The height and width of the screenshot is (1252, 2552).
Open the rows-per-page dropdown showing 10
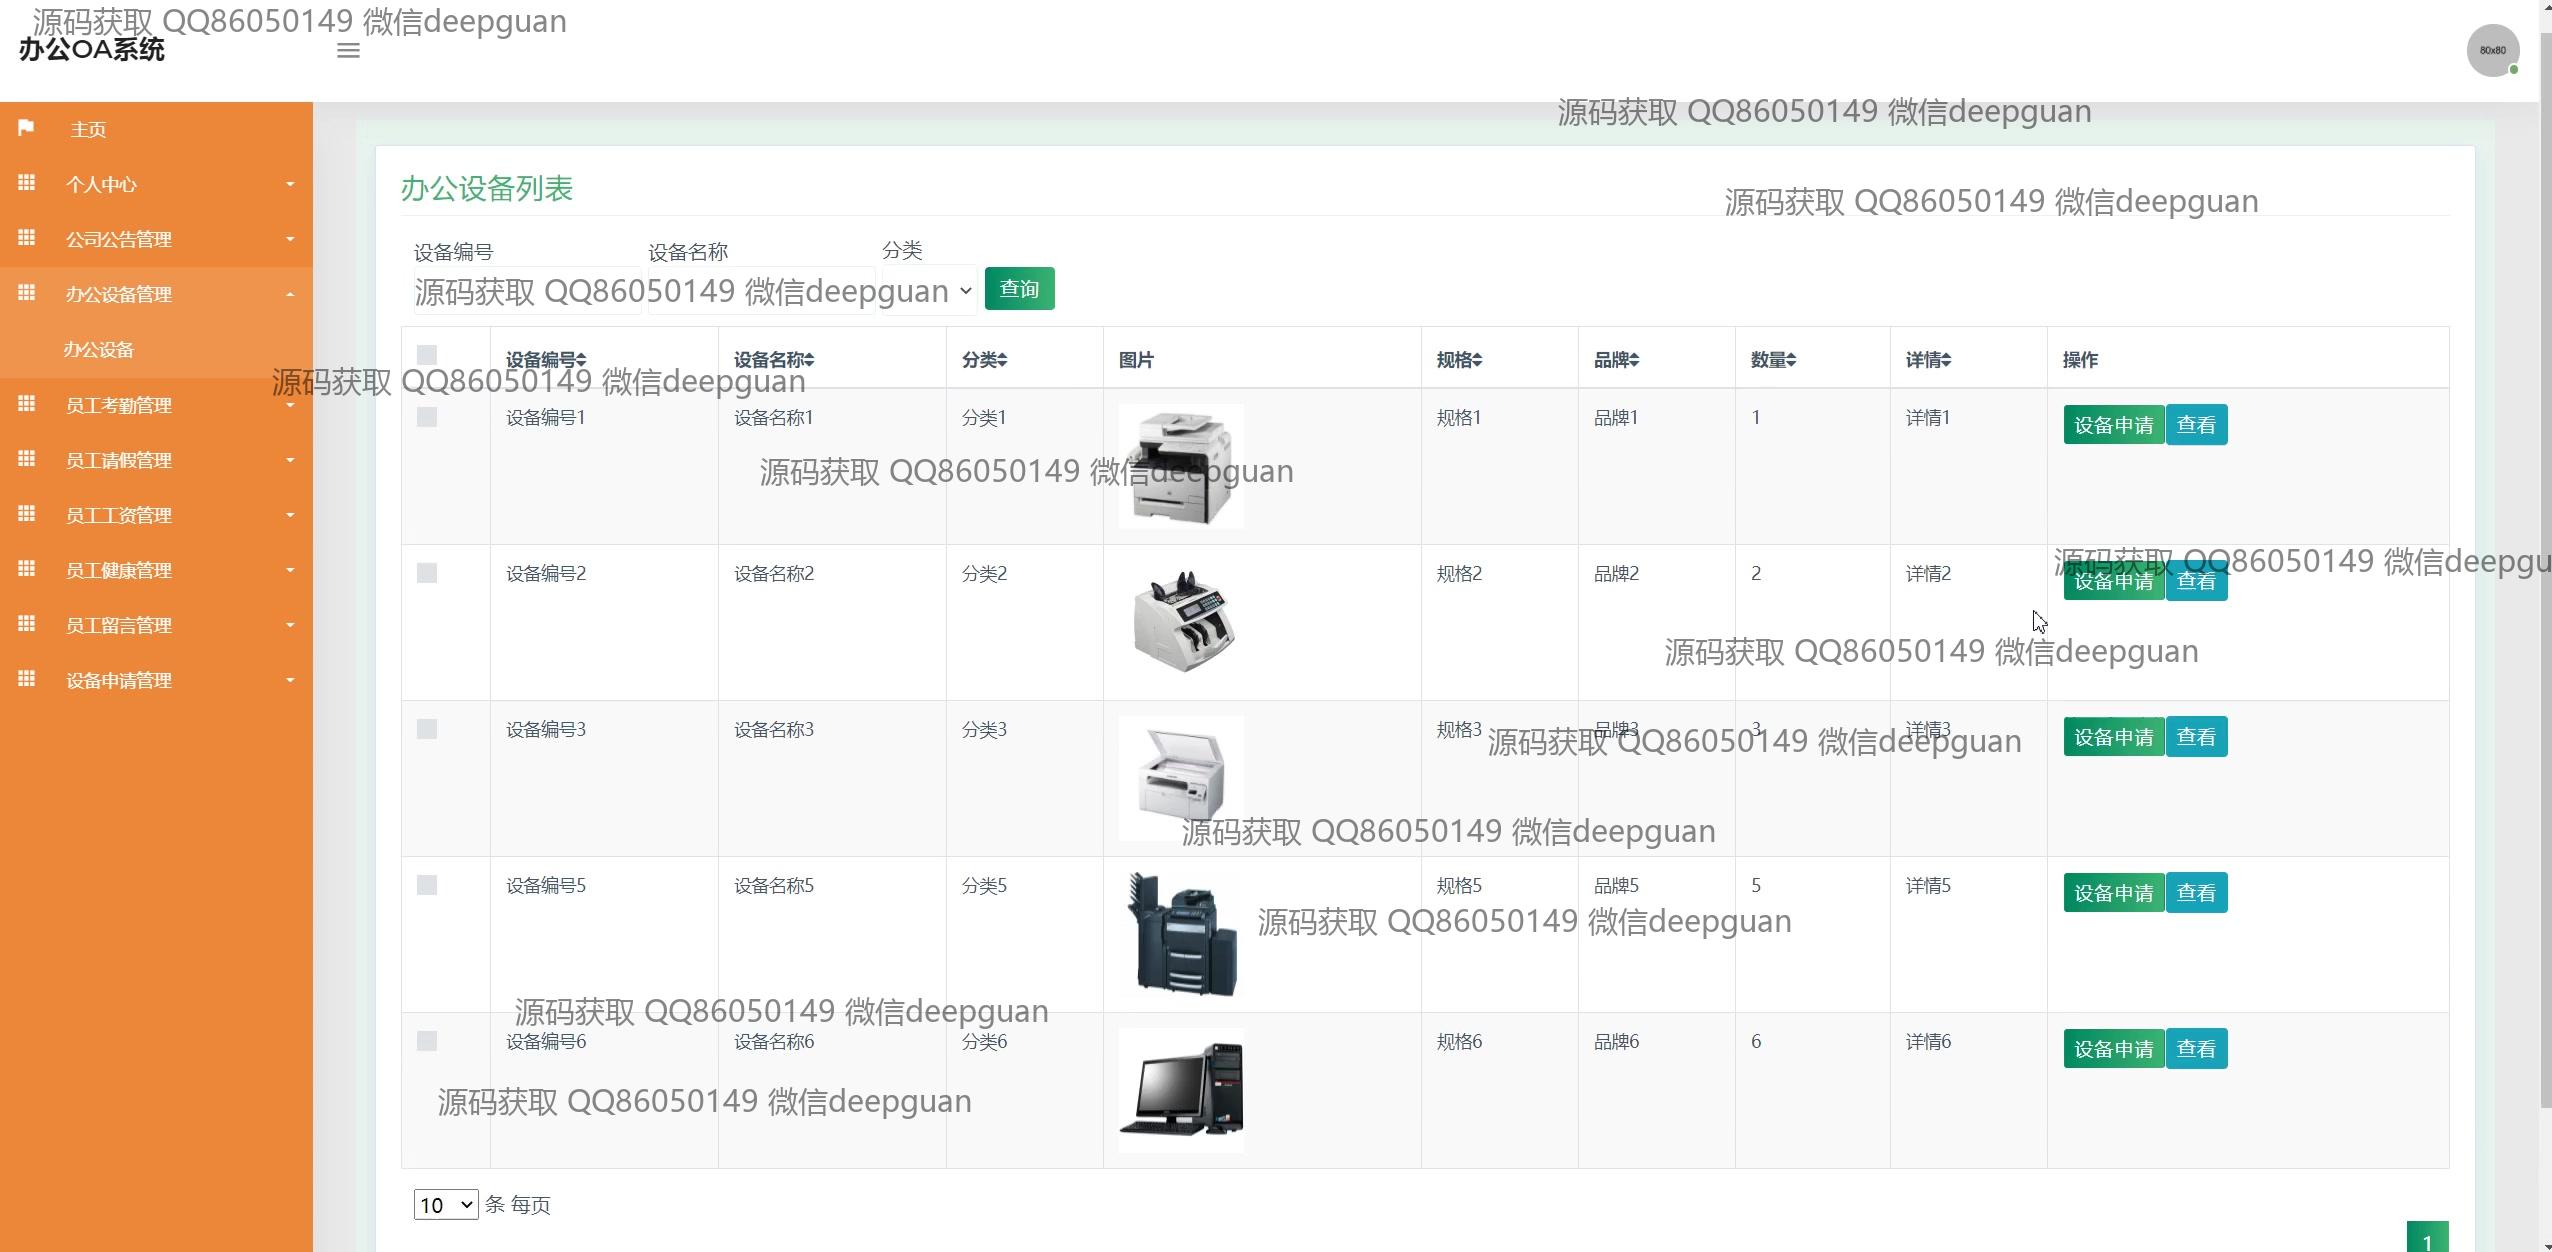[x=445, y=1205]
